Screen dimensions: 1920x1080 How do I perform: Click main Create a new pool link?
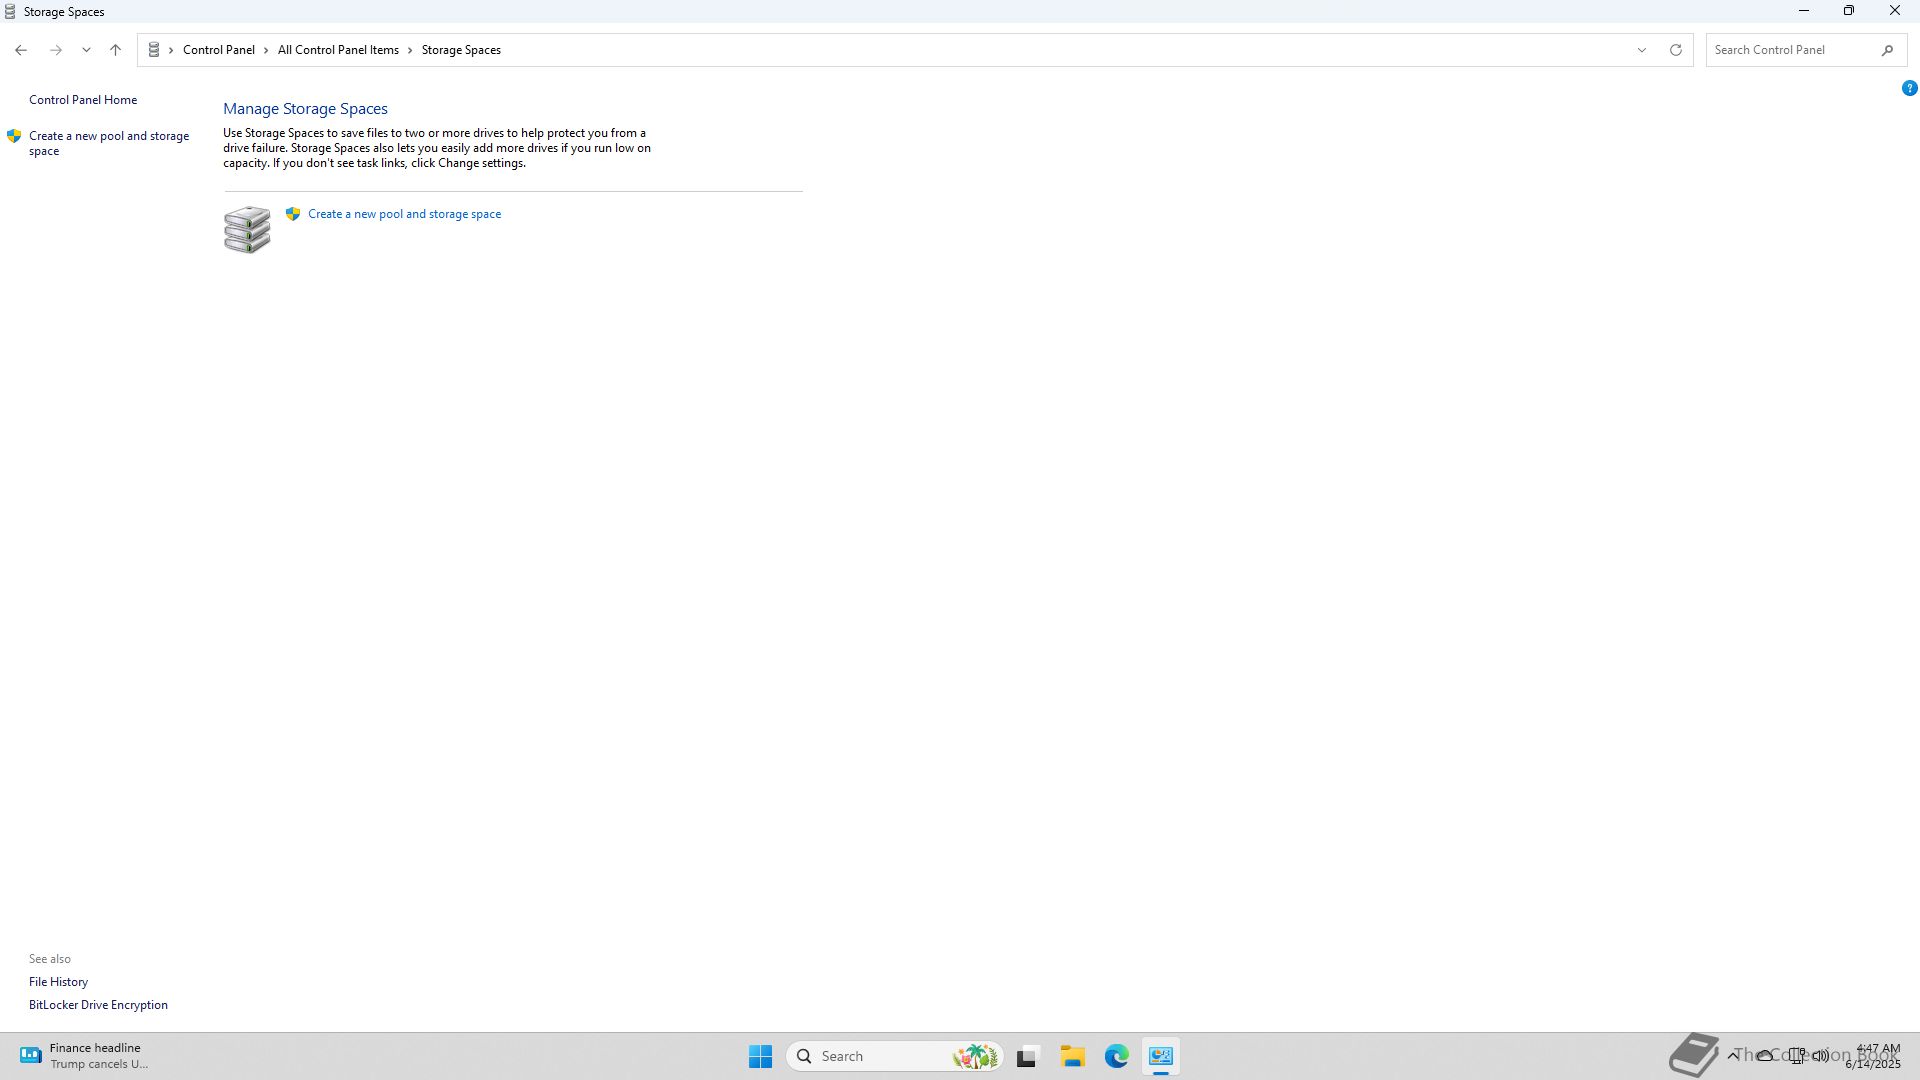tap(404, 214)
